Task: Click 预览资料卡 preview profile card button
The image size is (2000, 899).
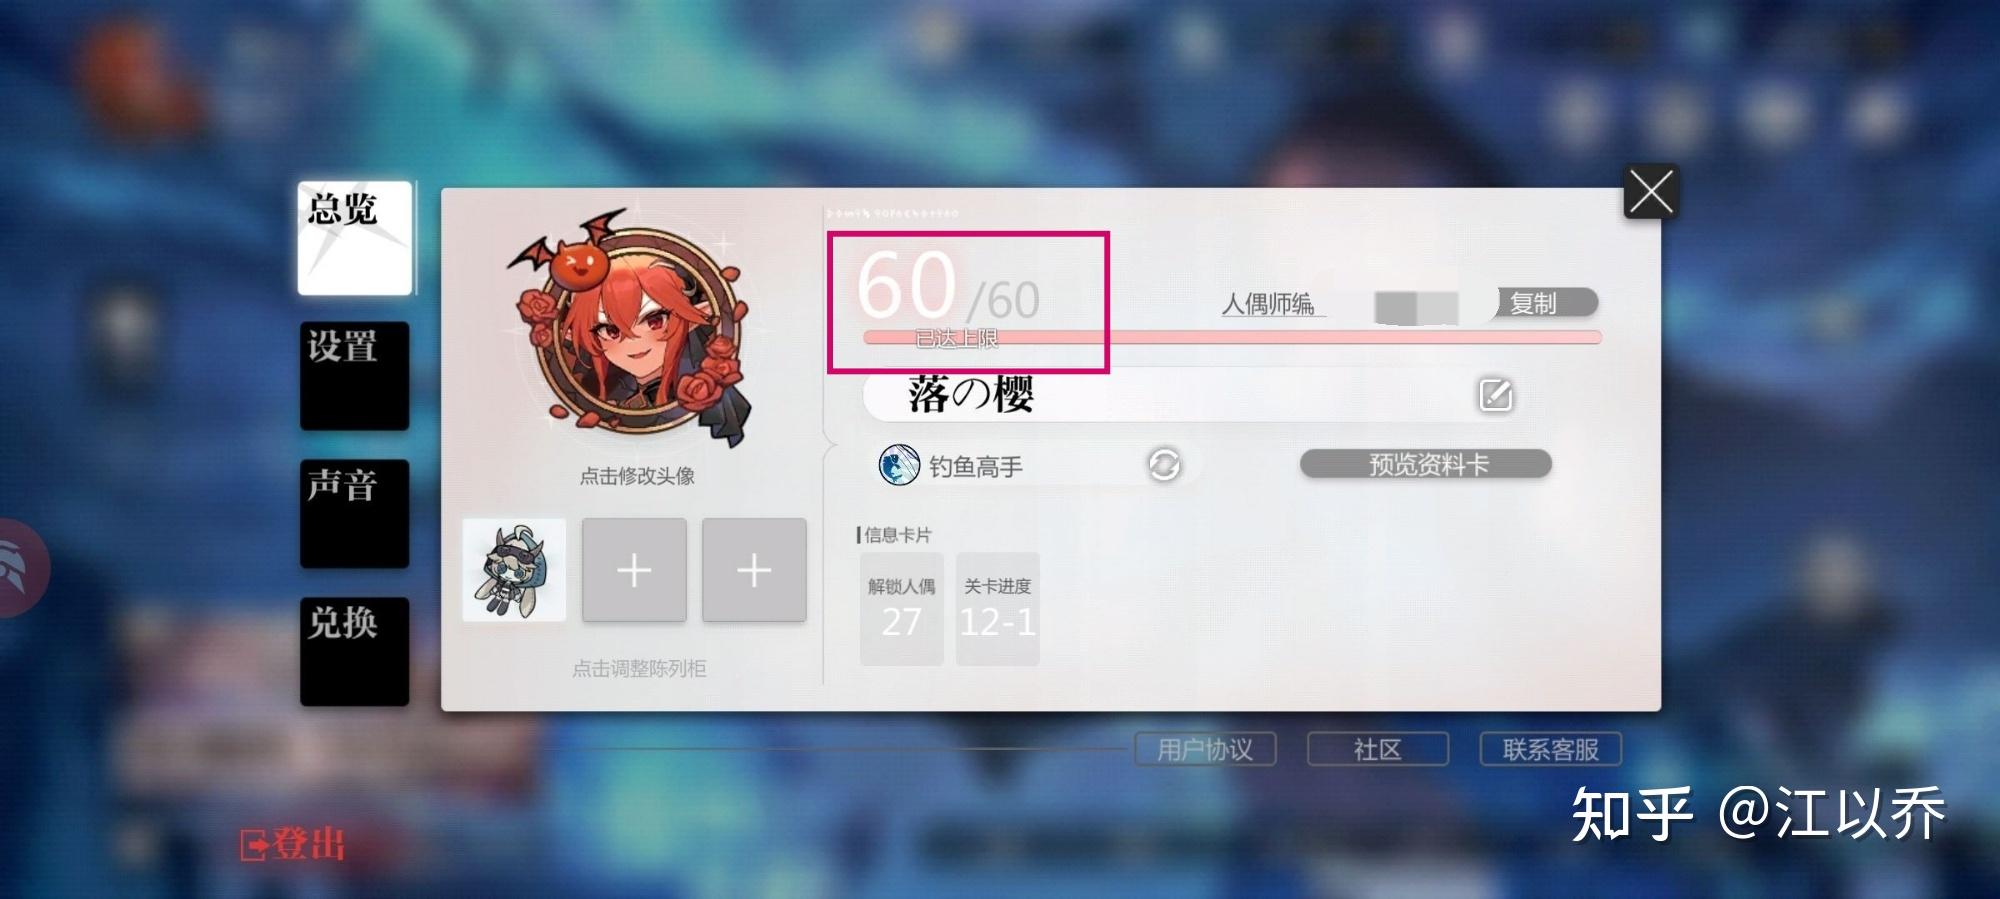Action: pyautogui.click(x=1426, y=464)
